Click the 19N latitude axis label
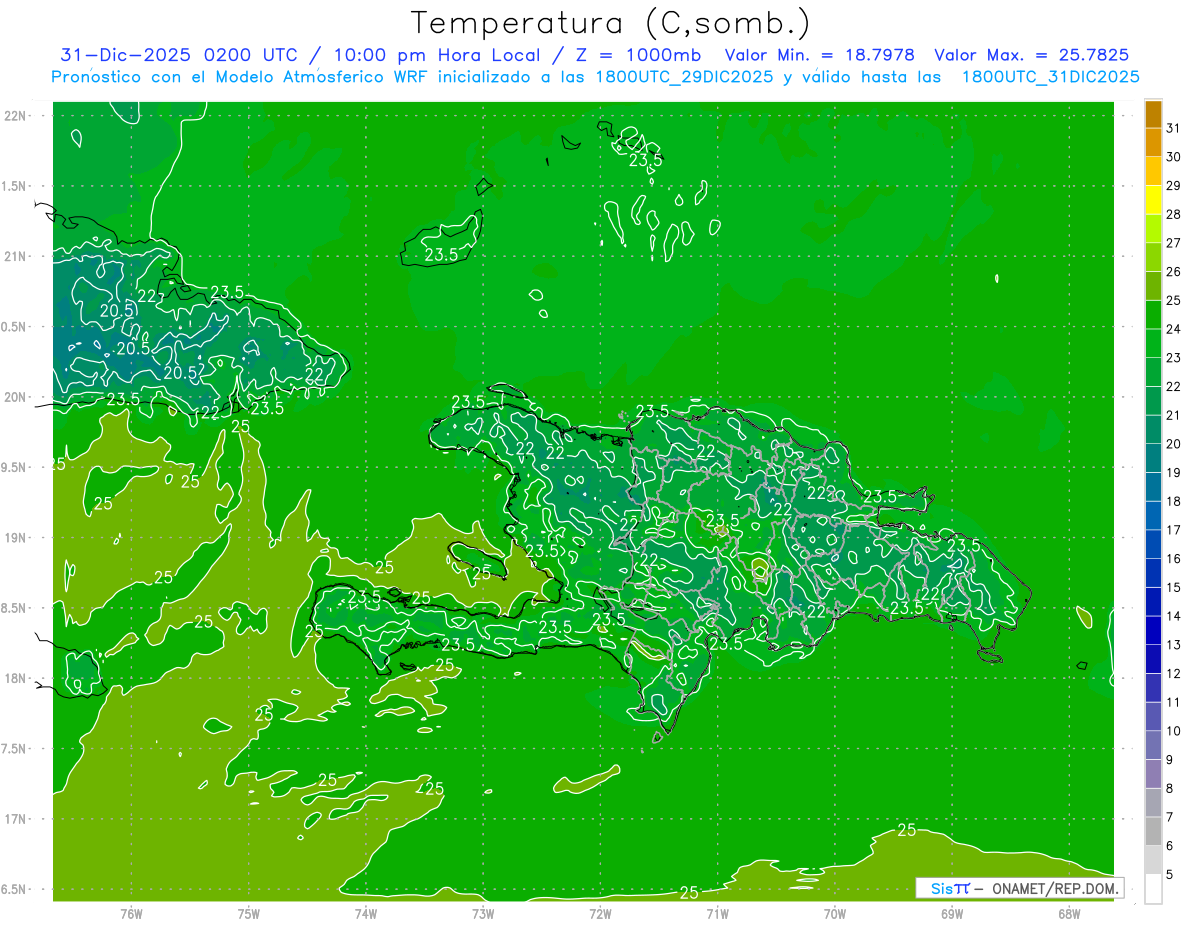This screenshot has width=1200, height=927. [15, 538]
